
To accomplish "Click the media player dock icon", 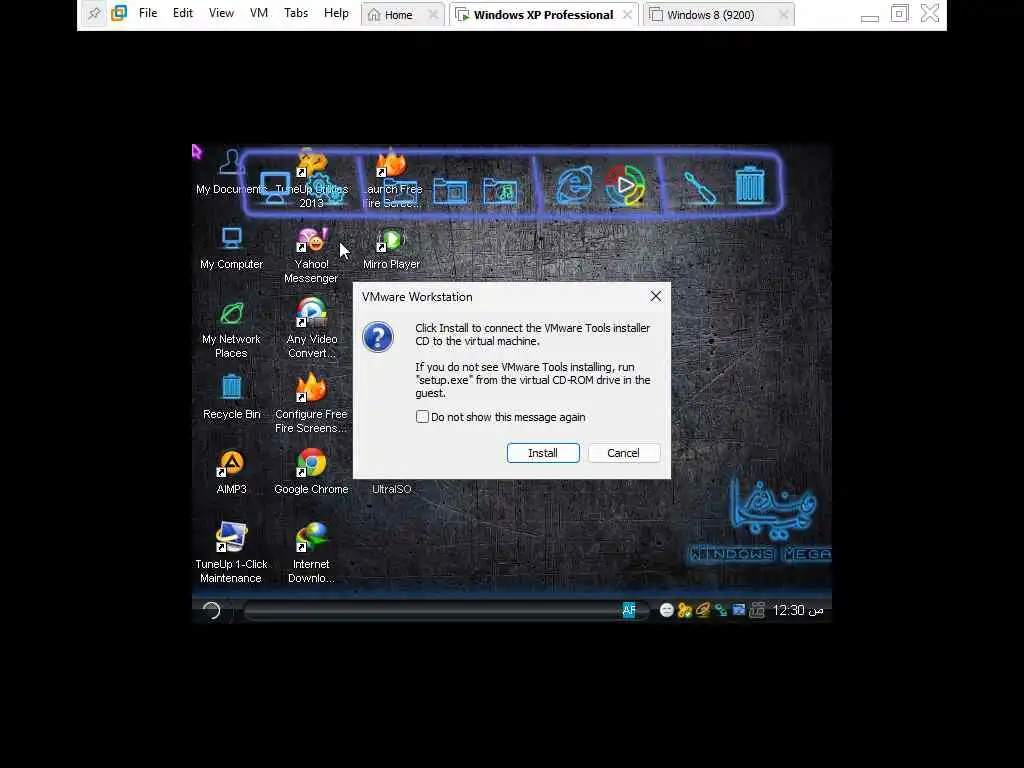I will 625,185.
